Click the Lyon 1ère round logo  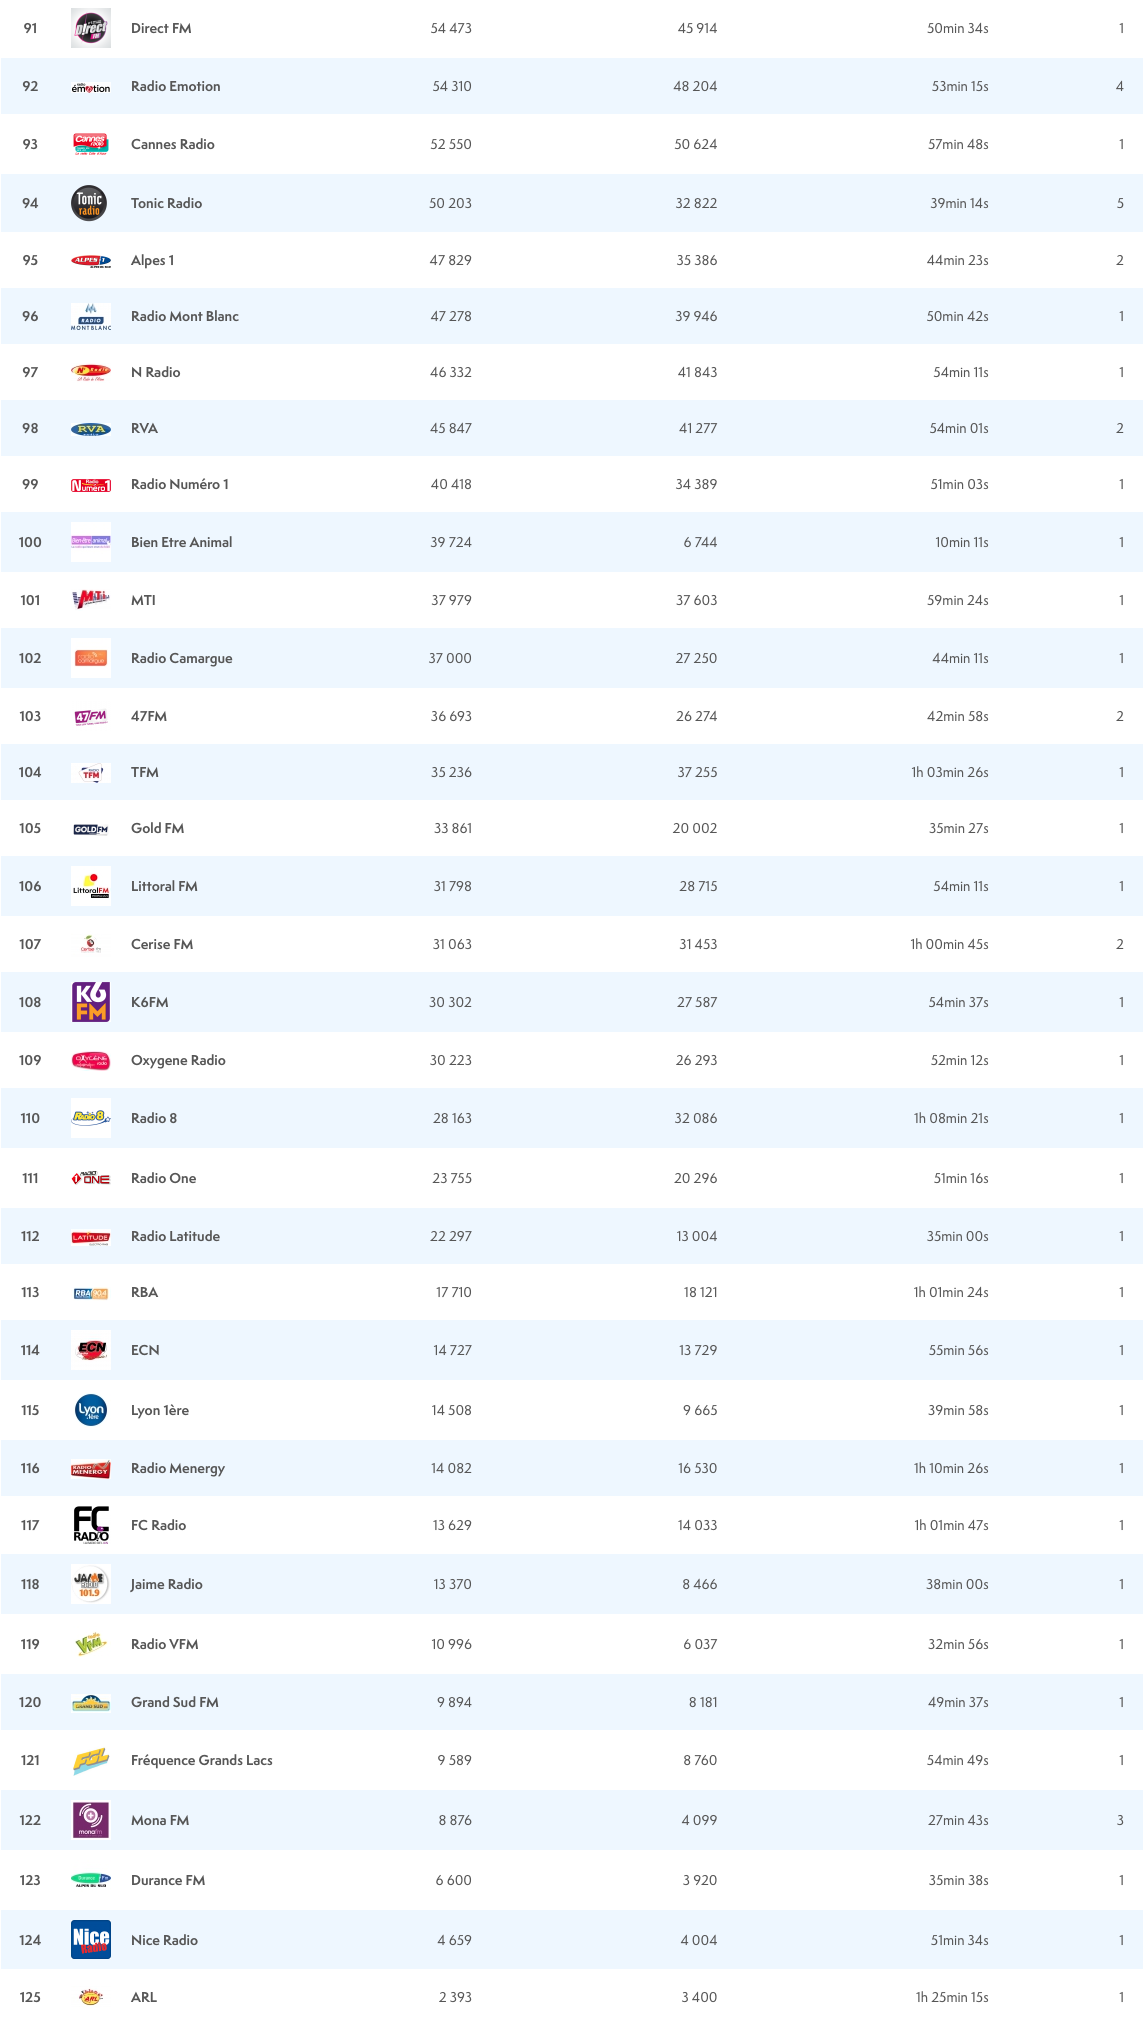click(x=90, y=1410)
